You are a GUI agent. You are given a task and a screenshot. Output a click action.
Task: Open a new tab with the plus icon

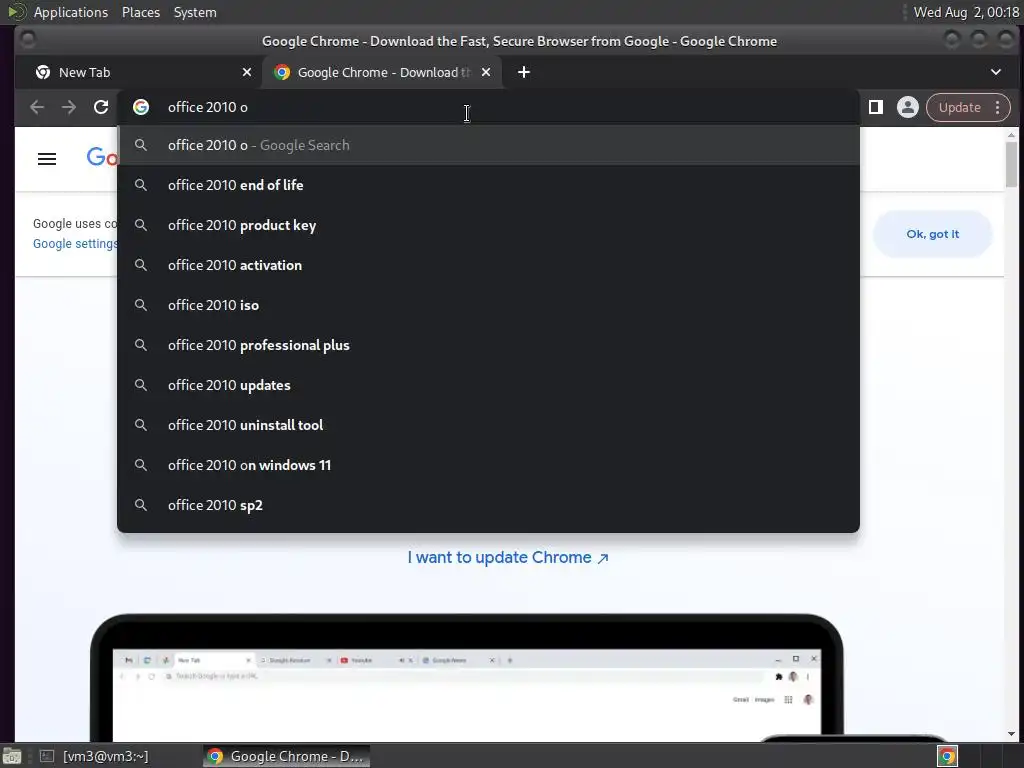coord(524,72)
